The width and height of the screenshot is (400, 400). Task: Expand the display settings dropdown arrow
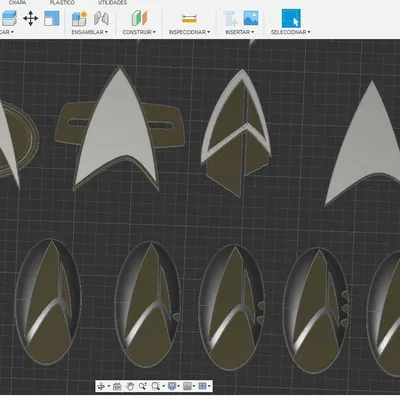pos(179,387)
